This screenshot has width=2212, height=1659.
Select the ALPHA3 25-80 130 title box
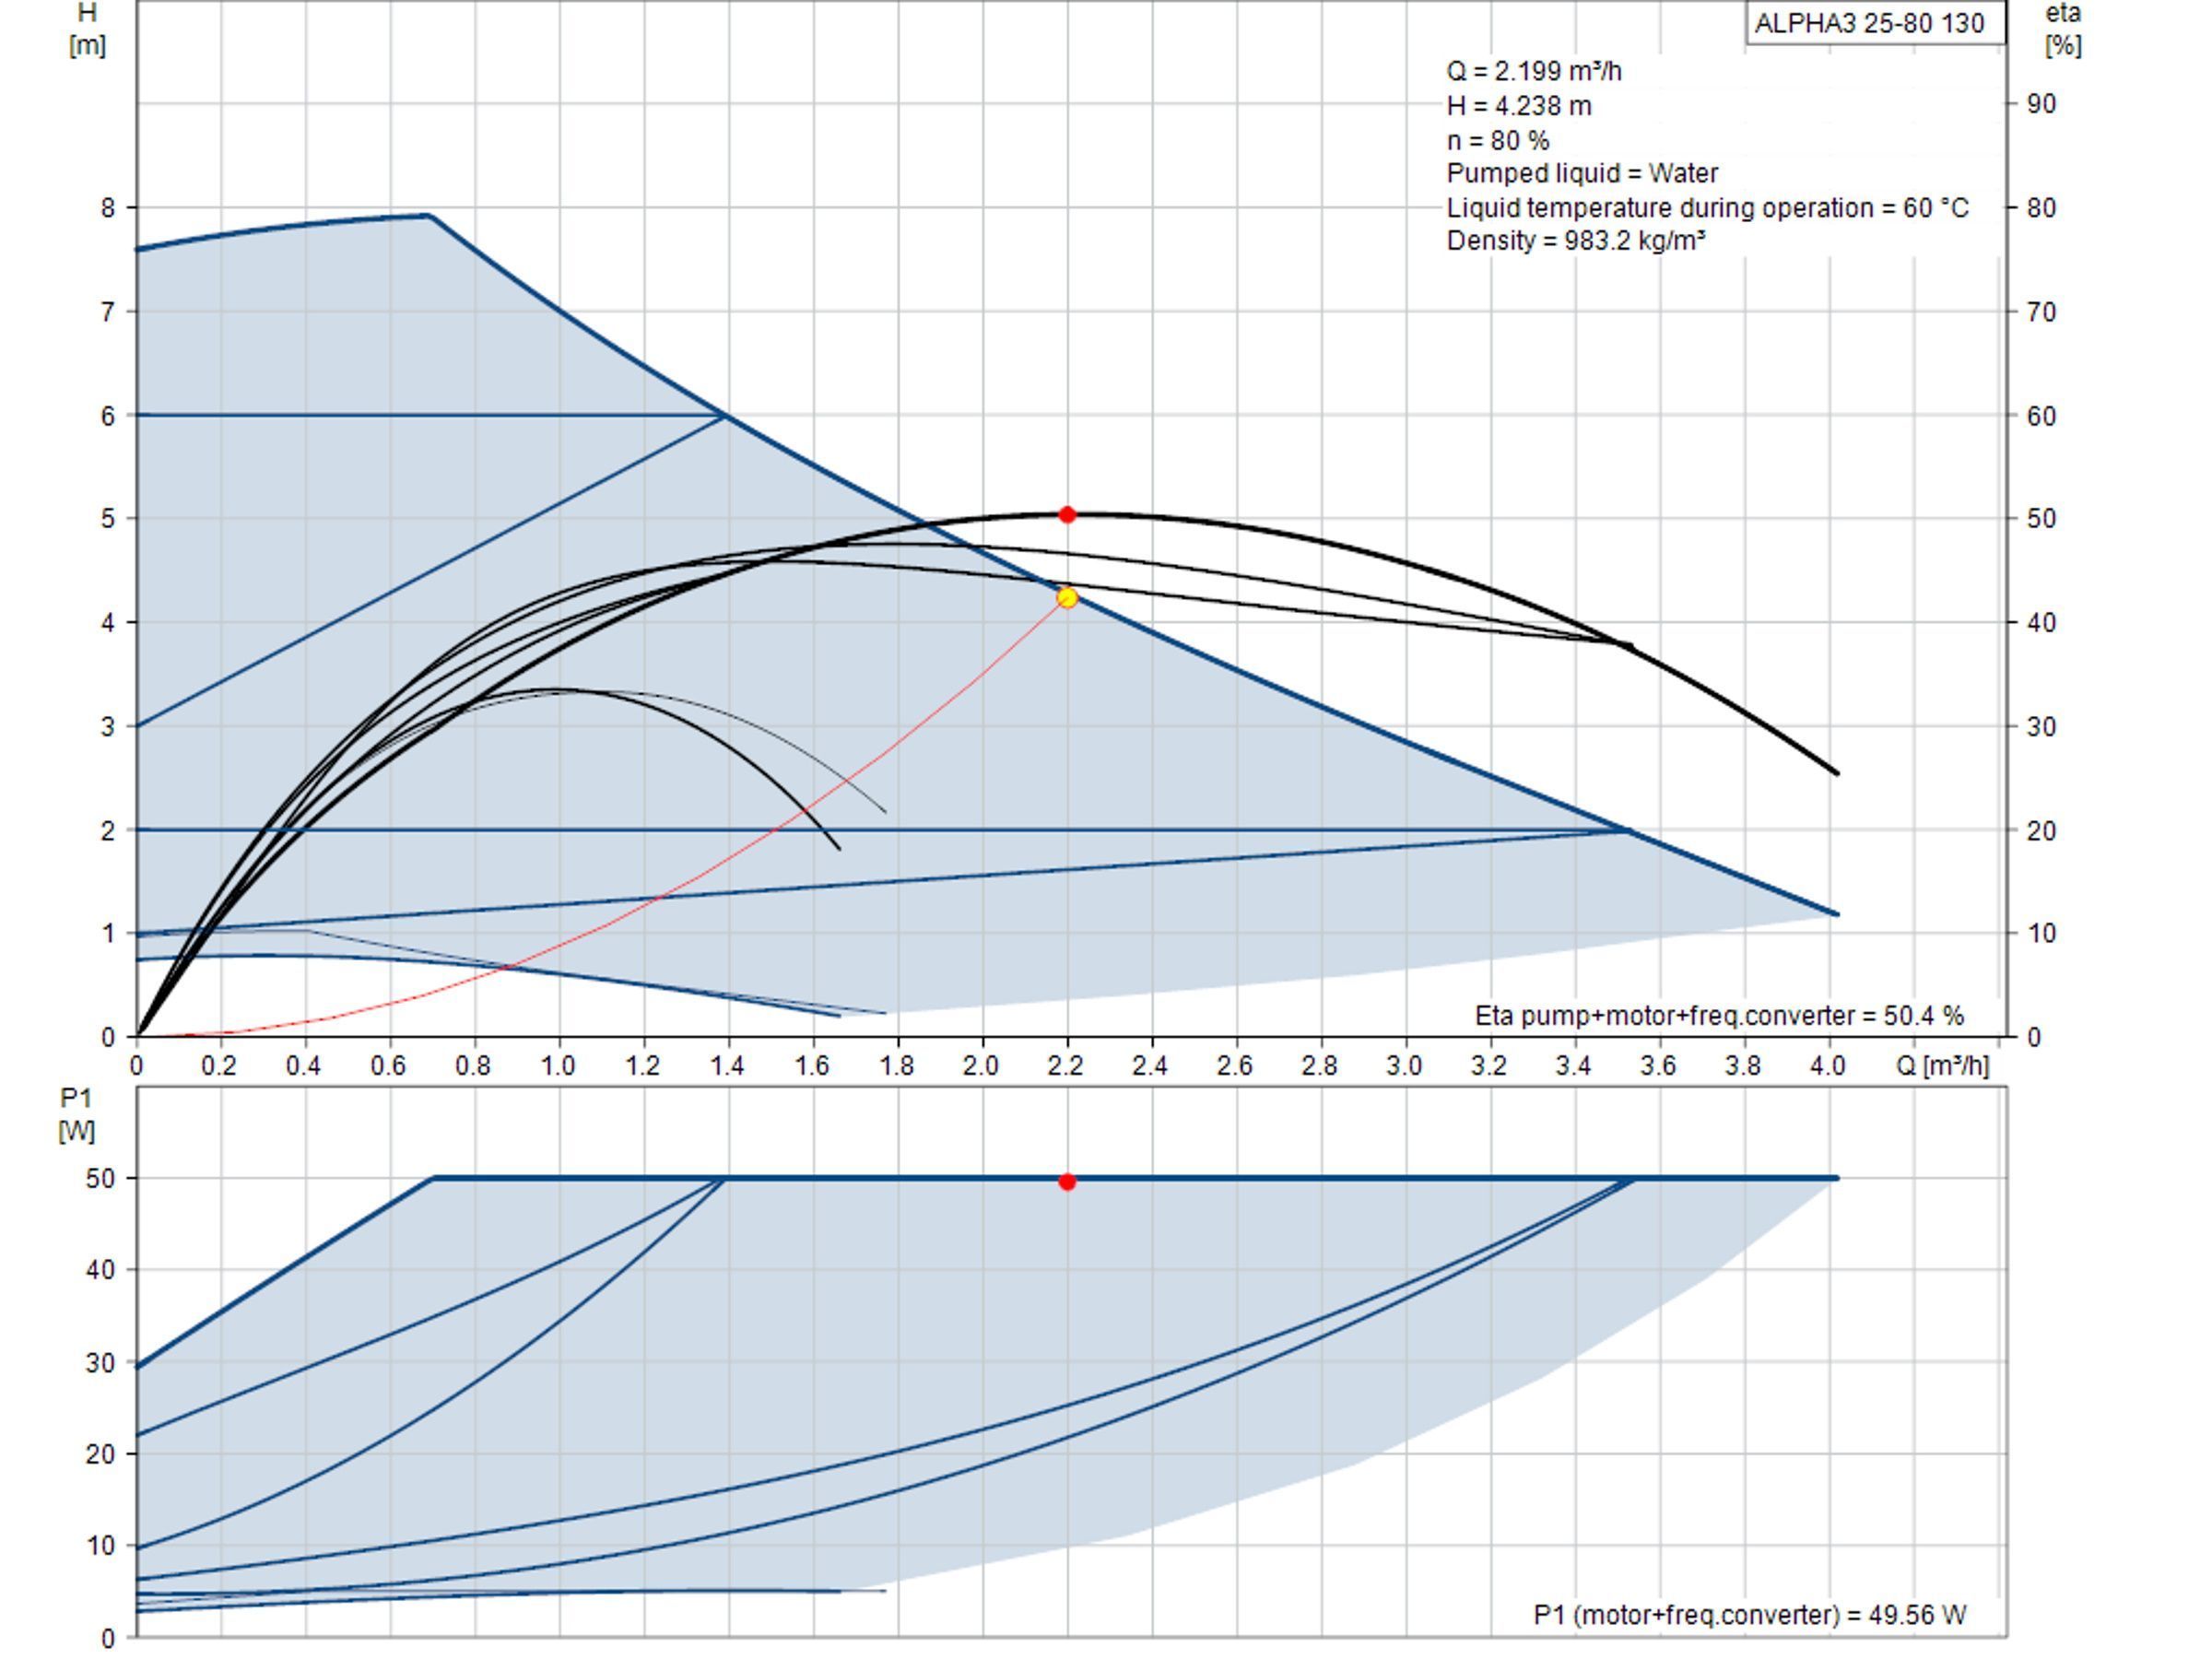tap(1876, 23)
